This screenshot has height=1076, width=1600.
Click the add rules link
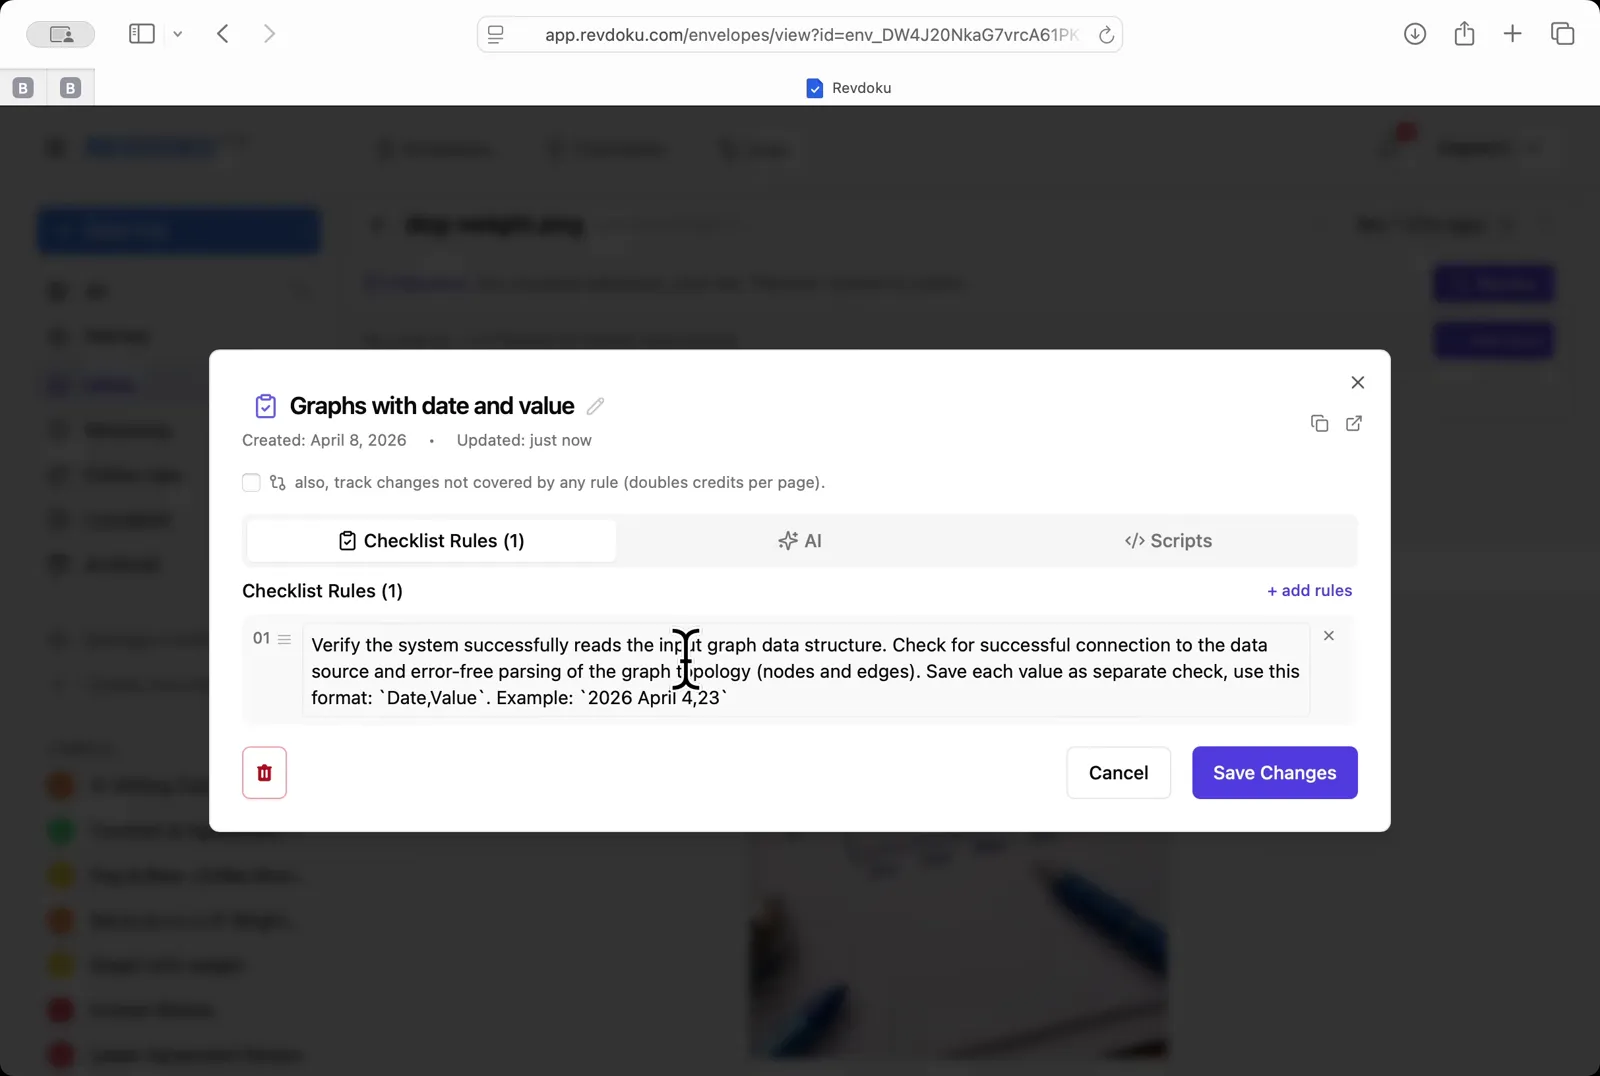tap(1310, 590)
